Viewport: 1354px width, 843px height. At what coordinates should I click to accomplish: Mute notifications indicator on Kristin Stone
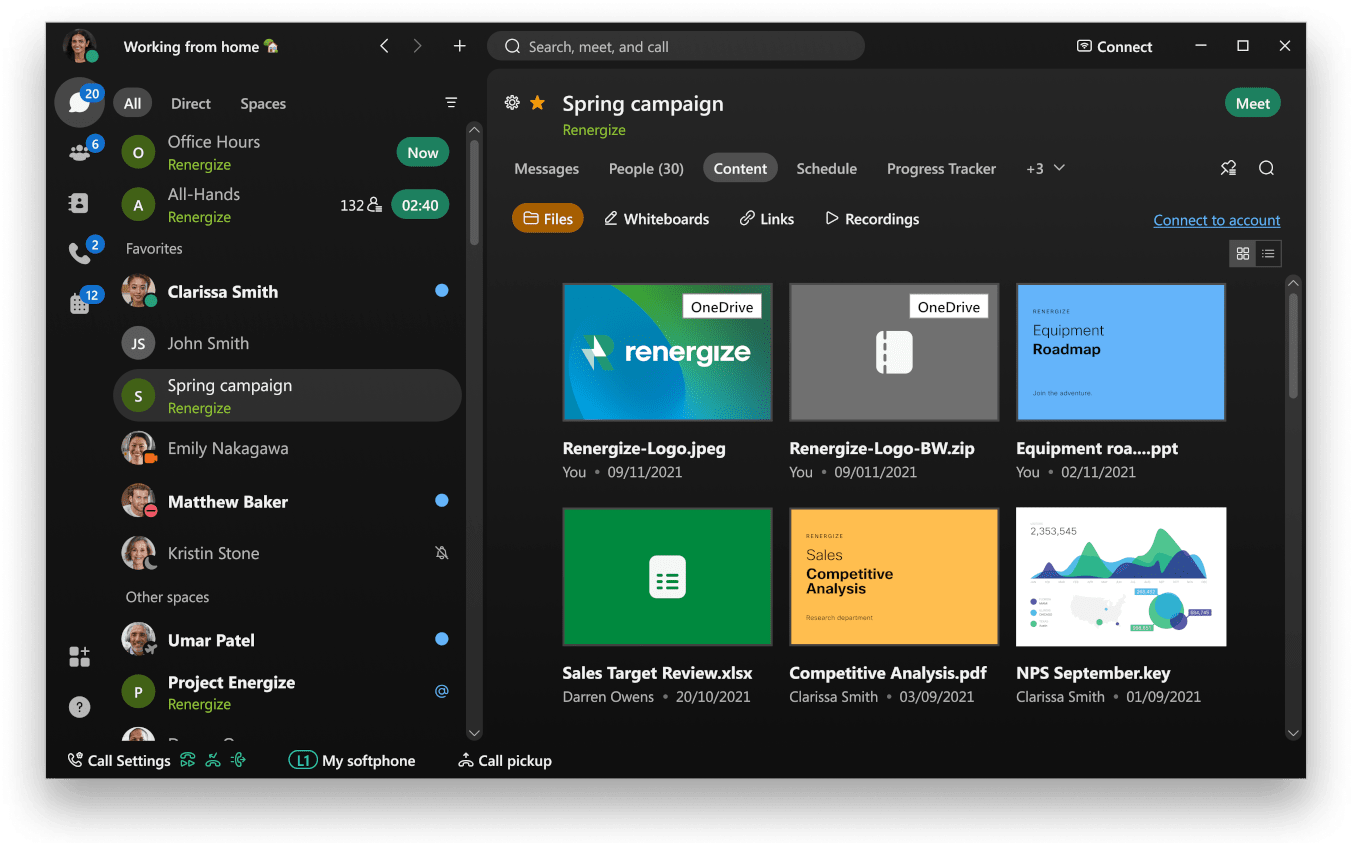click(x=442, y=553)
